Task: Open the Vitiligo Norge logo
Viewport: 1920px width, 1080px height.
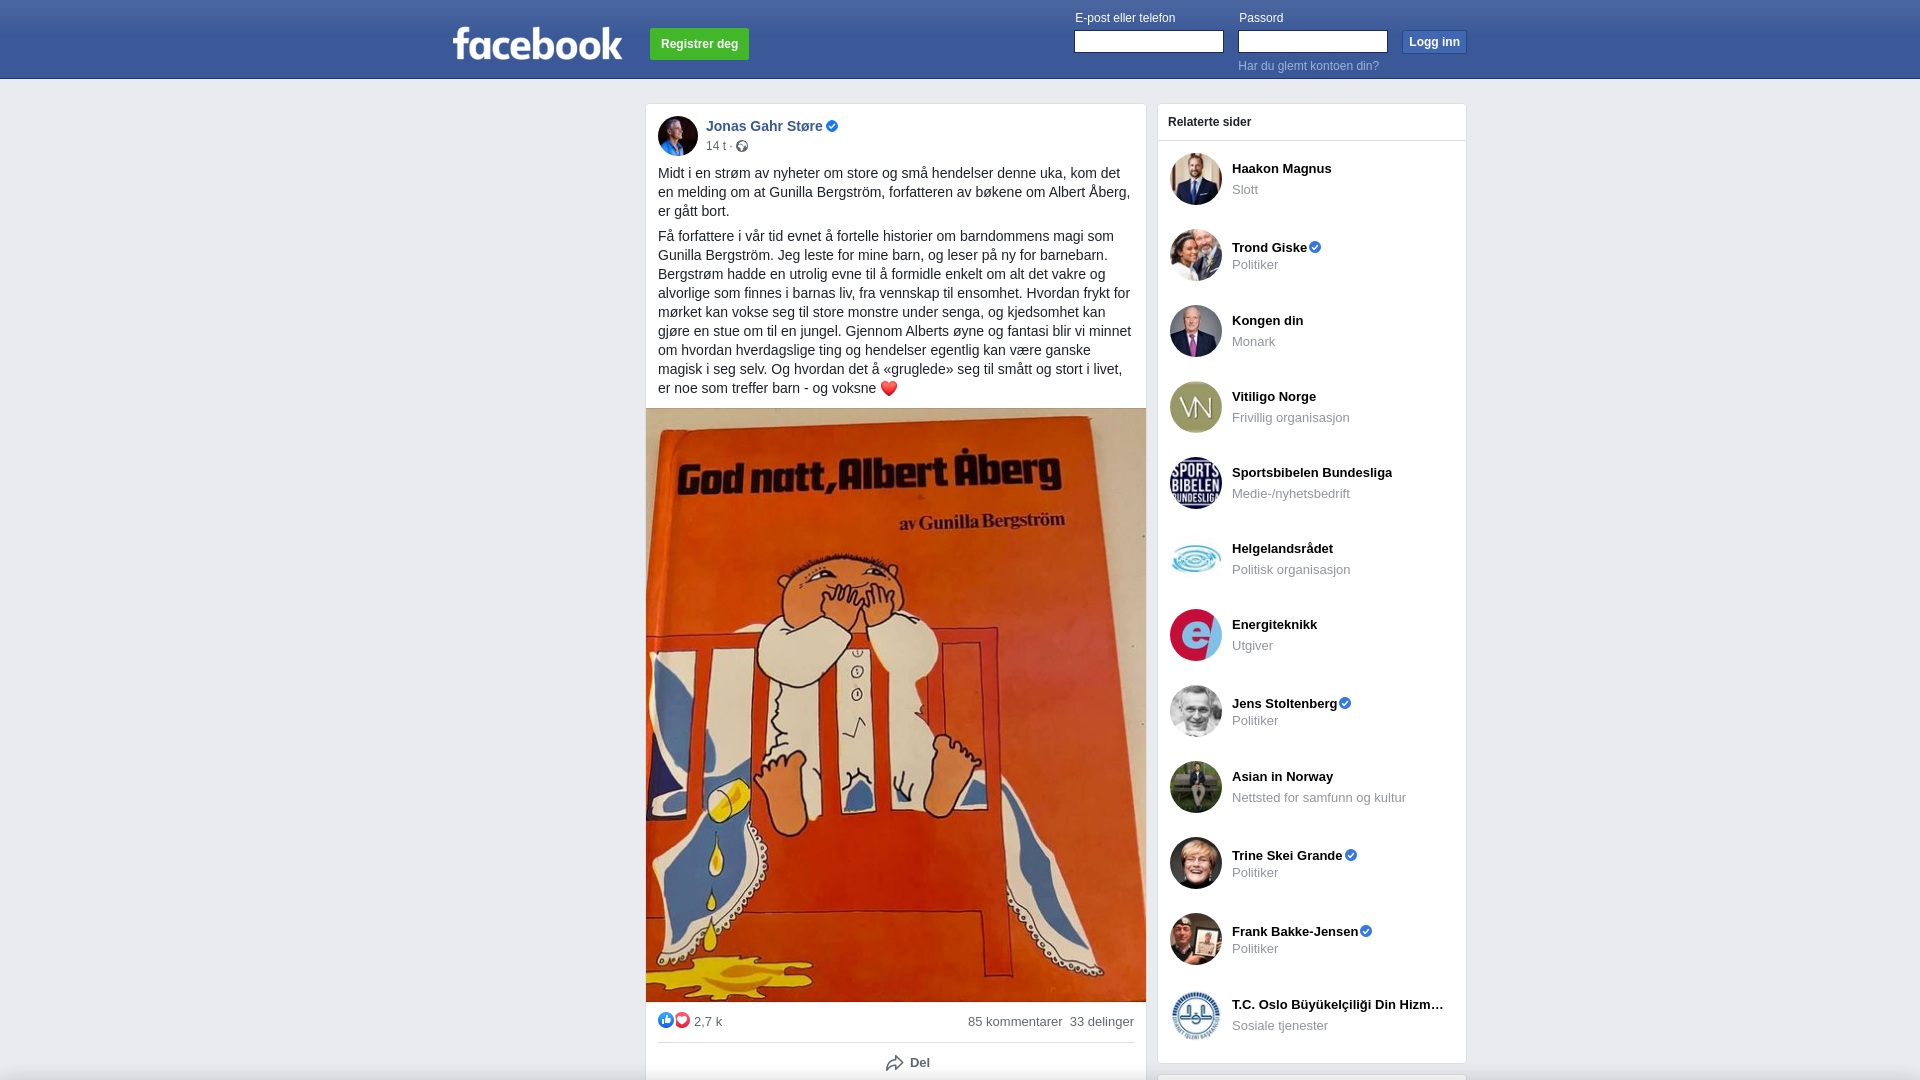Action: click(1196, 407)
